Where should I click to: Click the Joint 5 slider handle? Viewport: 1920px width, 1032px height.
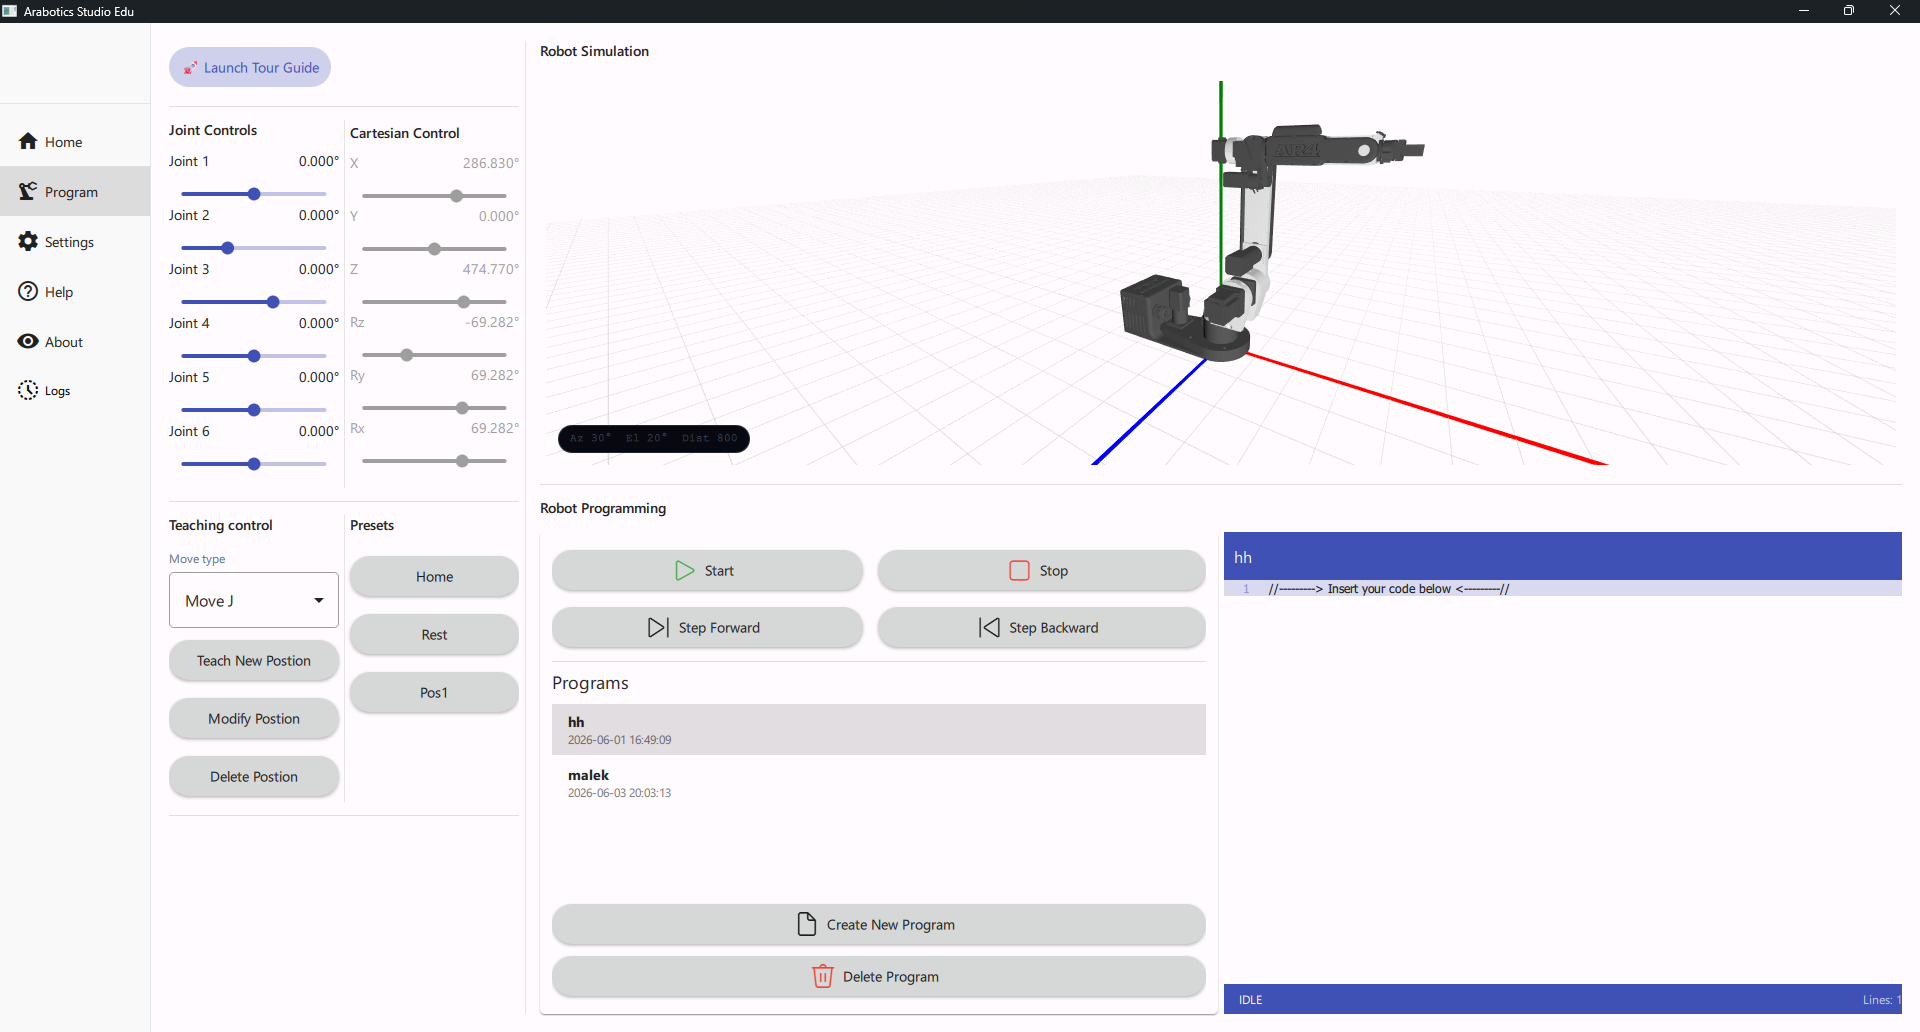(x=254, y=410)
